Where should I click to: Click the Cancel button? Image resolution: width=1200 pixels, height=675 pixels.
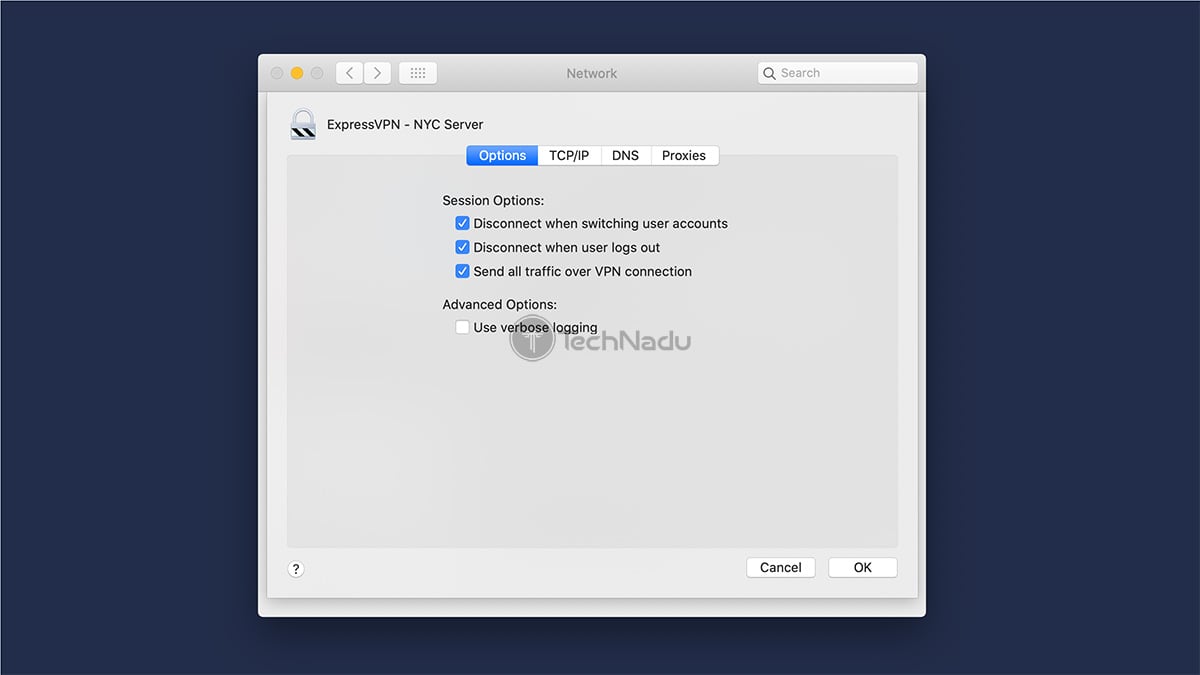[x=781, y=567]
